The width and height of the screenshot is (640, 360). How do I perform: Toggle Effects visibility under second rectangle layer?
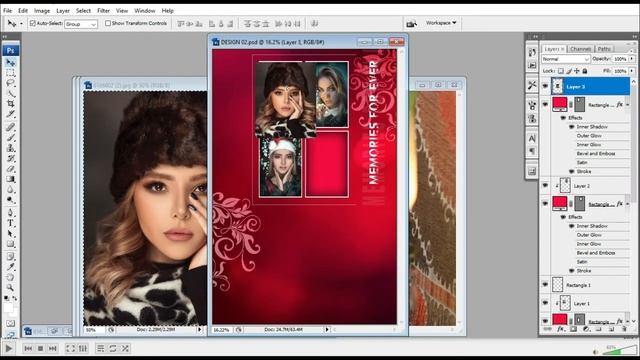pyautogui.click(x=564, y=217)
